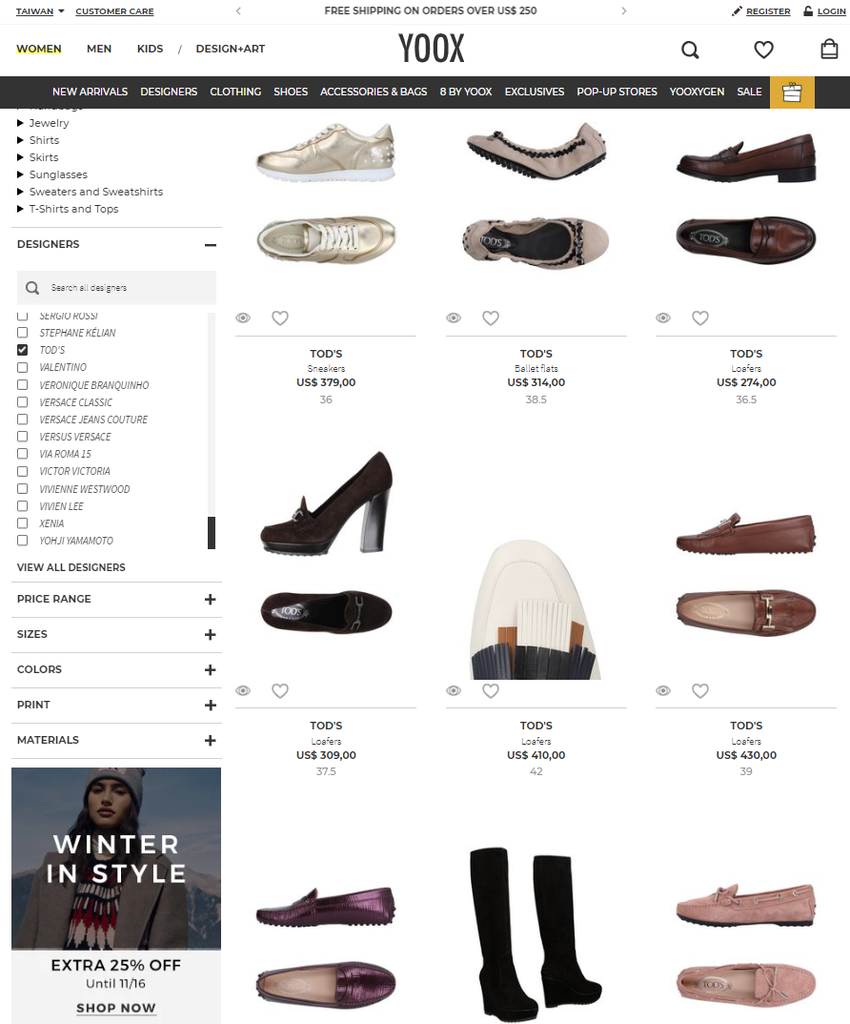Add TOD'S Ballet flats to wishlist
Viewport: 850px width, 1024px height.
(490, 318)
